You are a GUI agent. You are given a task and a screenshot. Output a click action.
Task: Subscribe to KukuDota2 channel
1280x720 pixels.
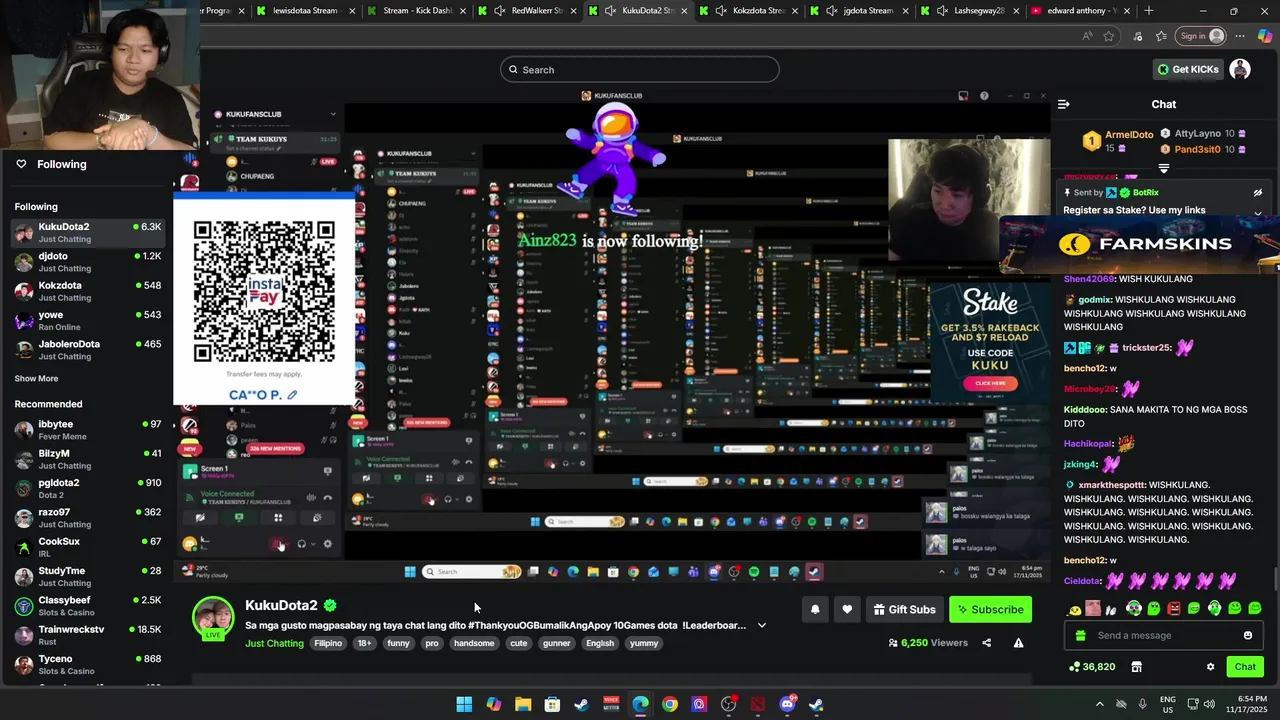990,609
